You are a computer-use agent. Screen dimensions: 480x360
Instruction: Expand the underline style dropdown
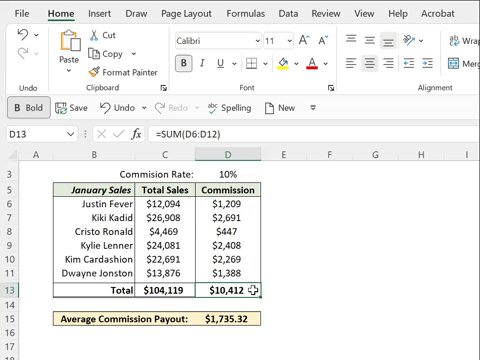point(234,63)
